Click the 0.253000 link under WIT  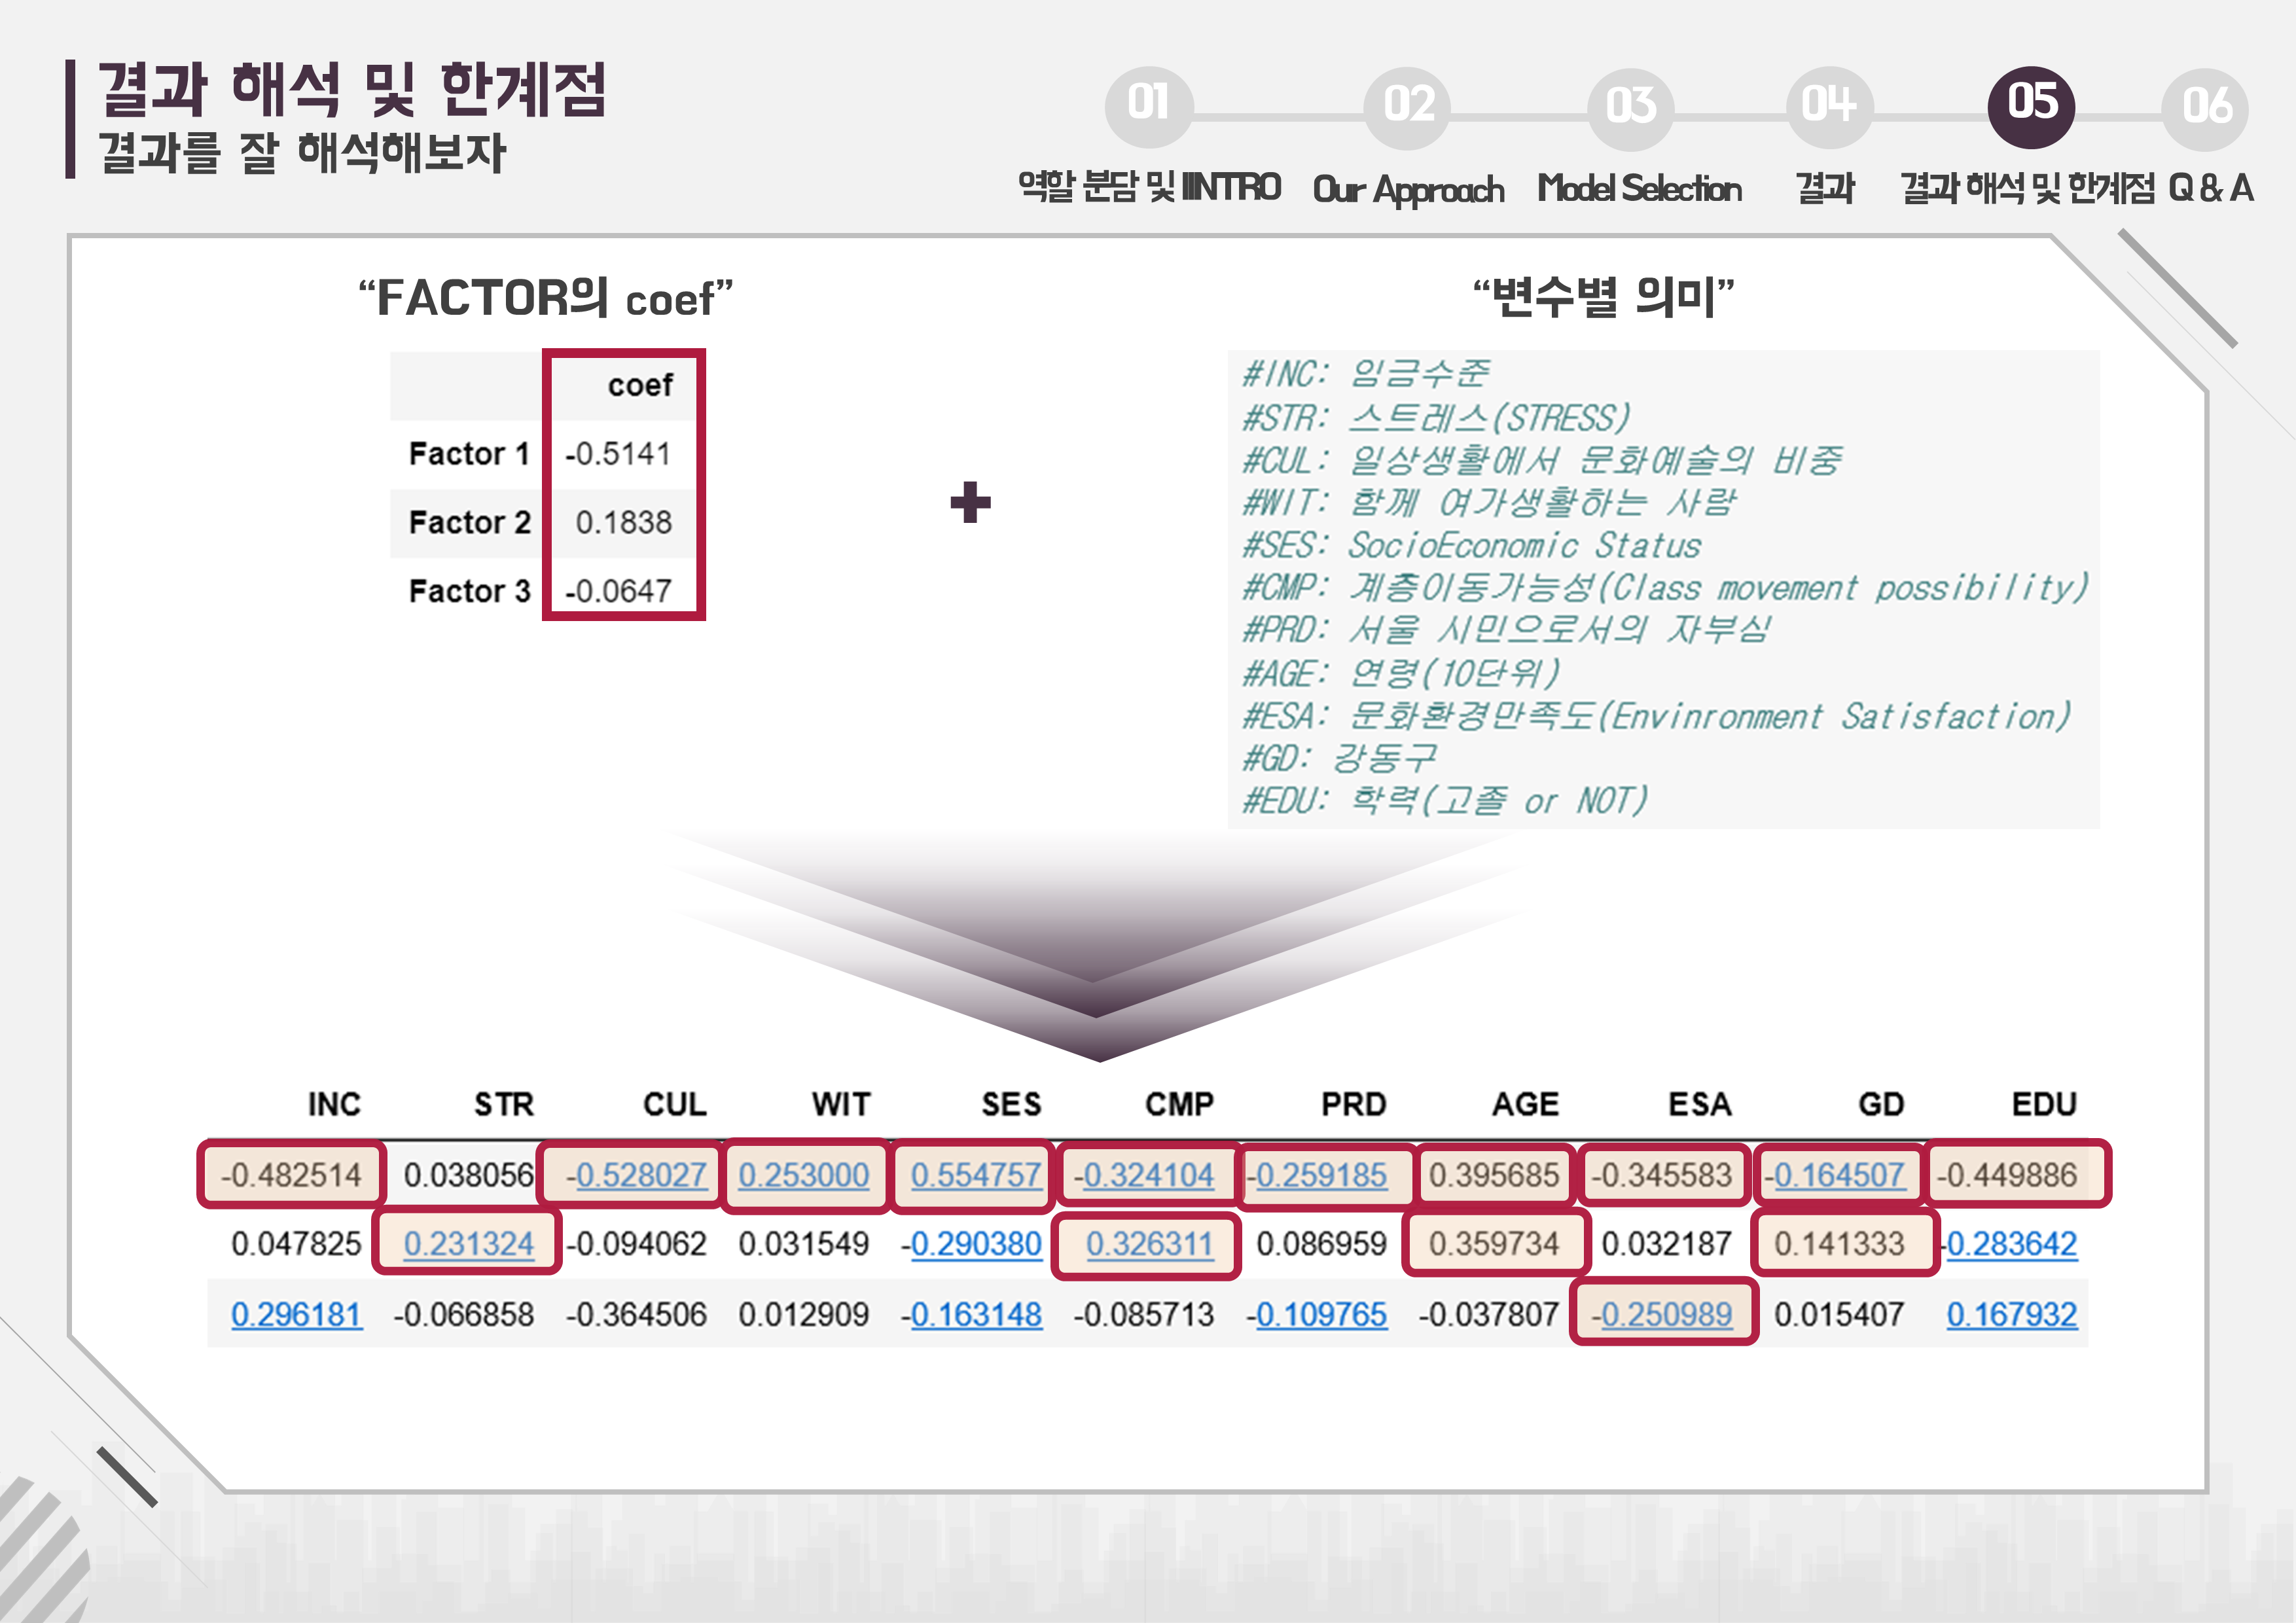(x=804, y=1175)
